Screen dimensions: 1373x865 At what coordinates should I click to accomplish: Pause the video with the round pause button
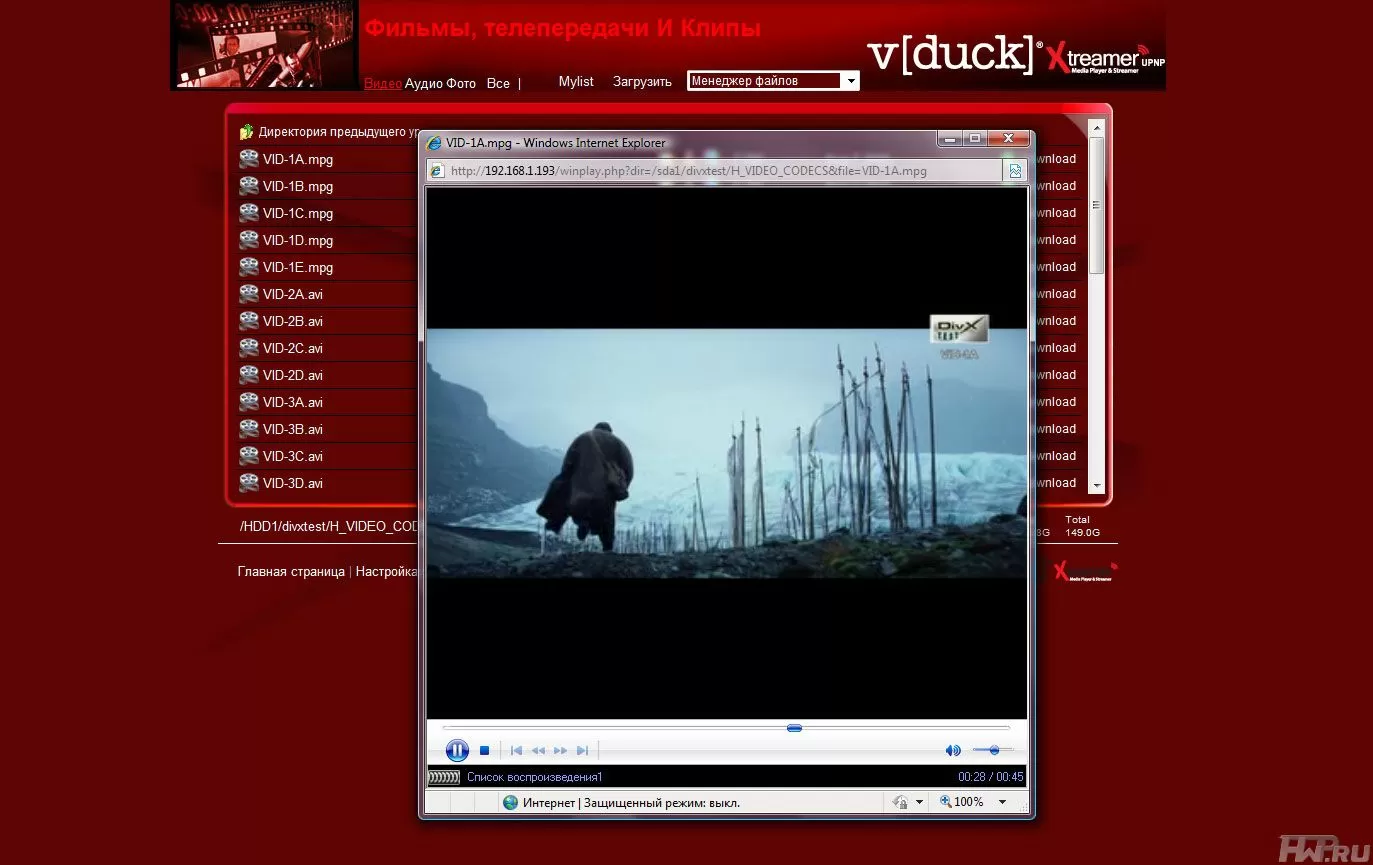pos(457,750)
